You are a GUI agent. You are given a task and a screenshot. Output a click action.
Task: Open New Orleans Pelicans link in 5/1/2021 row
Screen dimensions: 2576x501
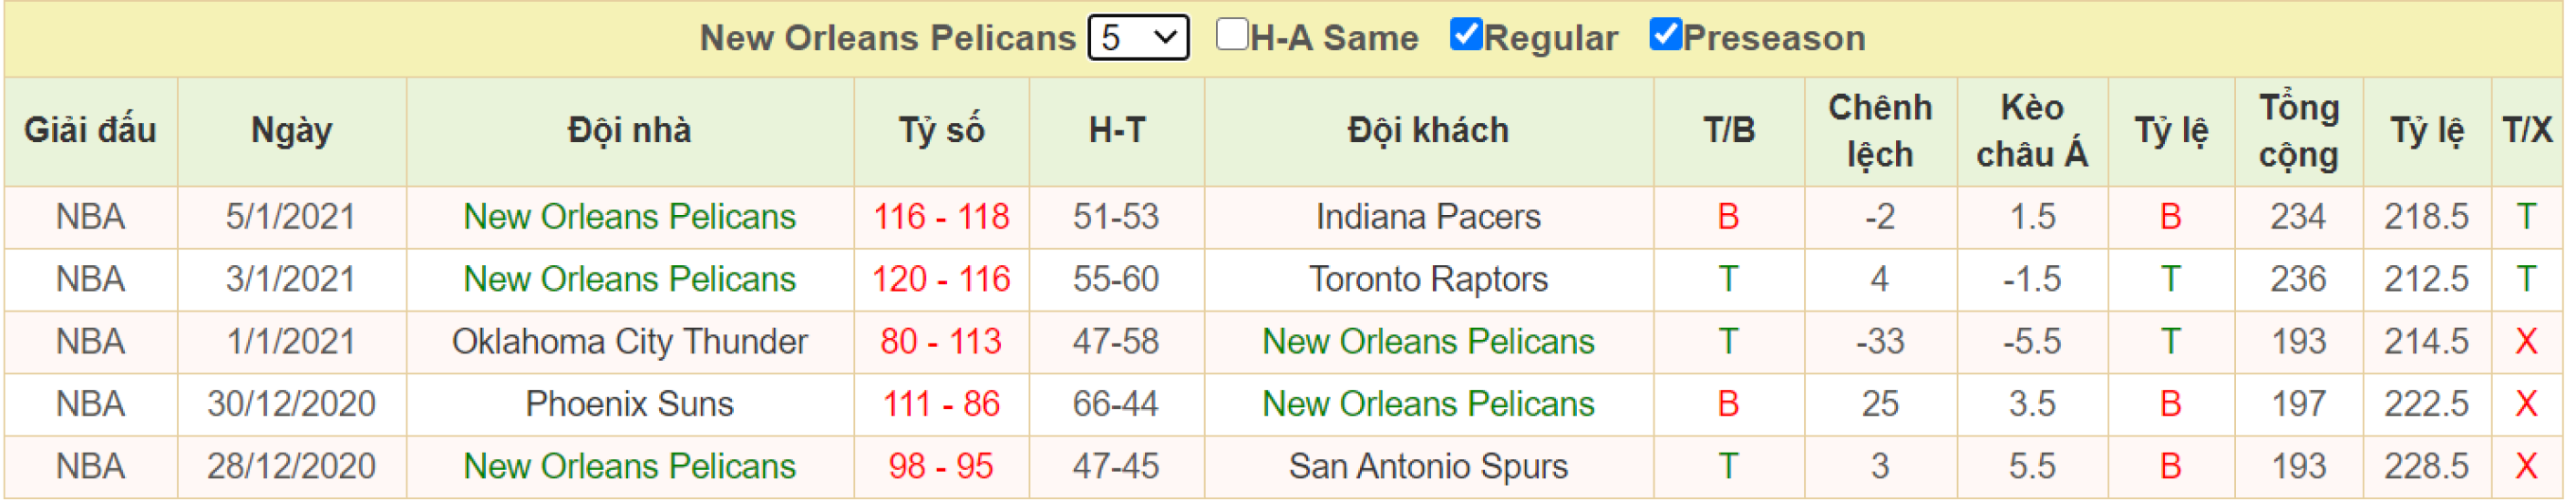(x=630, y=217)
